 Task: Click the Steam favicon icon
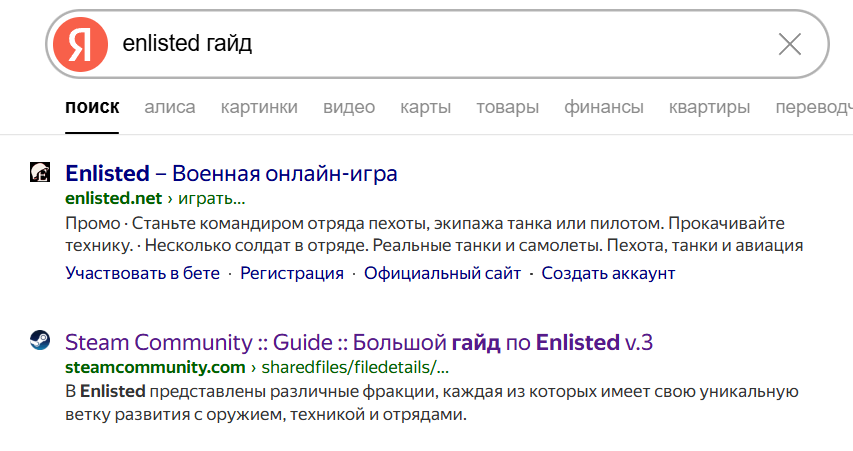click(40, 342)
